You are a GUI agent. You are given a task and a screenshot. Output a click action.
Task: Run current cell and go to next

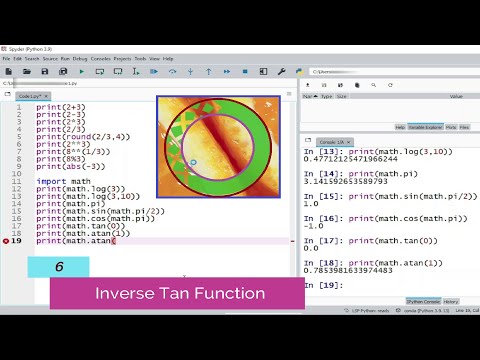pos(118,71)
